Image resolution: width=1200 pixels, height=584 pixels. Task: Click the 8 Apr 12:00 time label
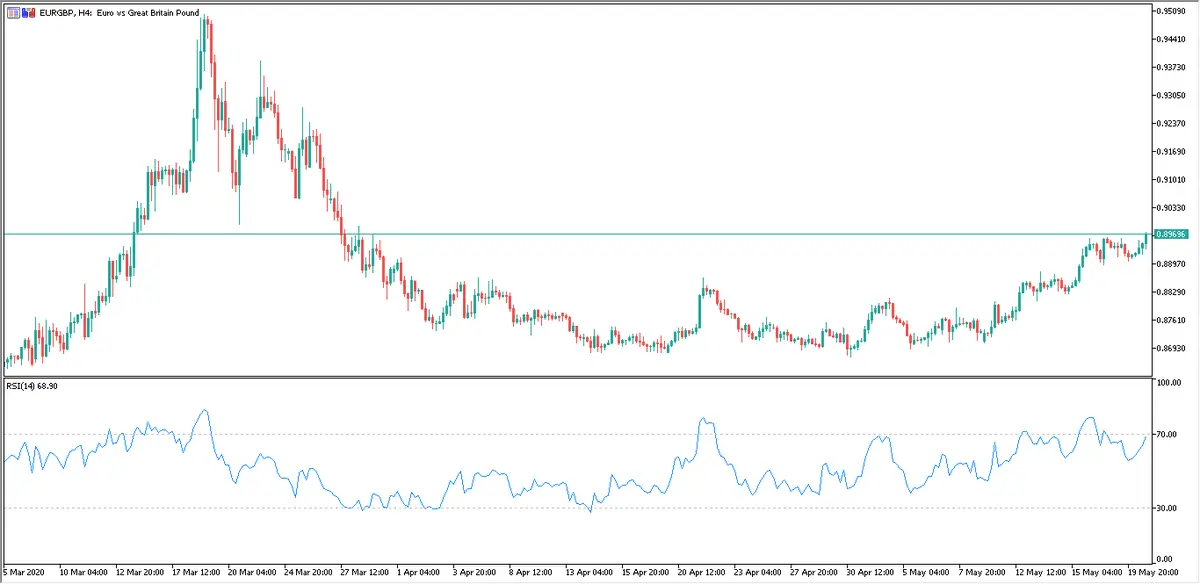[x=530, y=575]
